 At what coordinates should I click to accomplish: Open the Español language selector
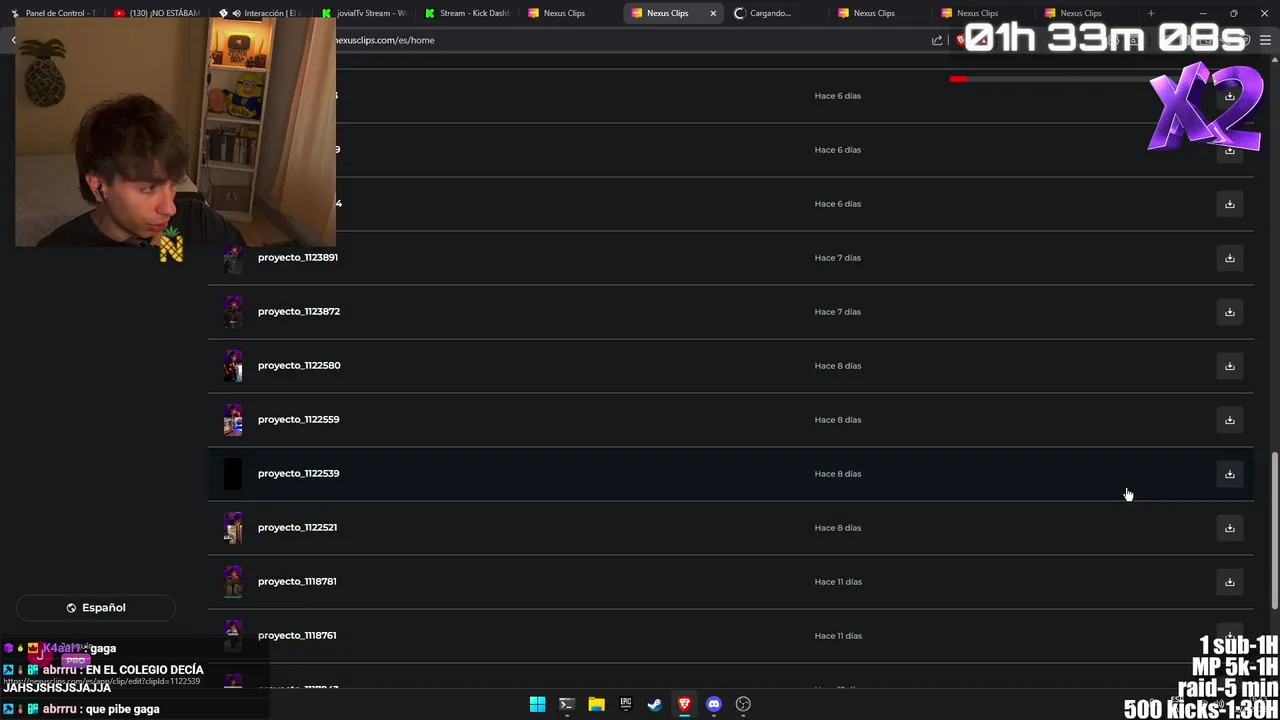pyautogui.click(x=96, y=608)
